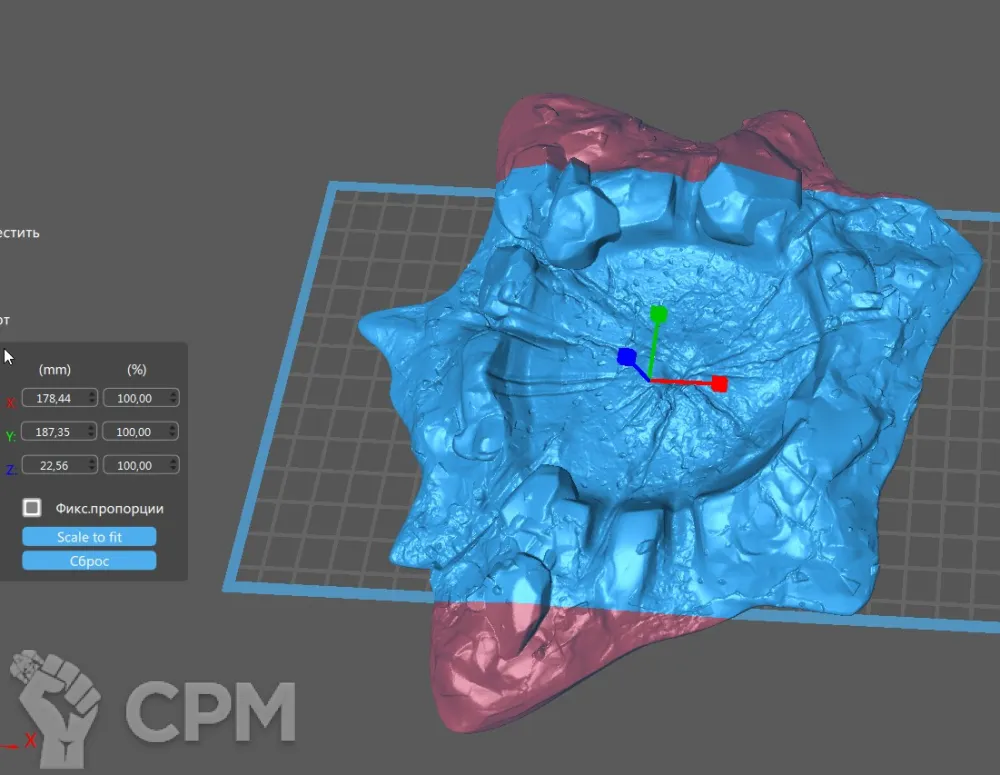The image size is (1000, 775).
Task: Click the X scale percent field
Action: point(135,398)
